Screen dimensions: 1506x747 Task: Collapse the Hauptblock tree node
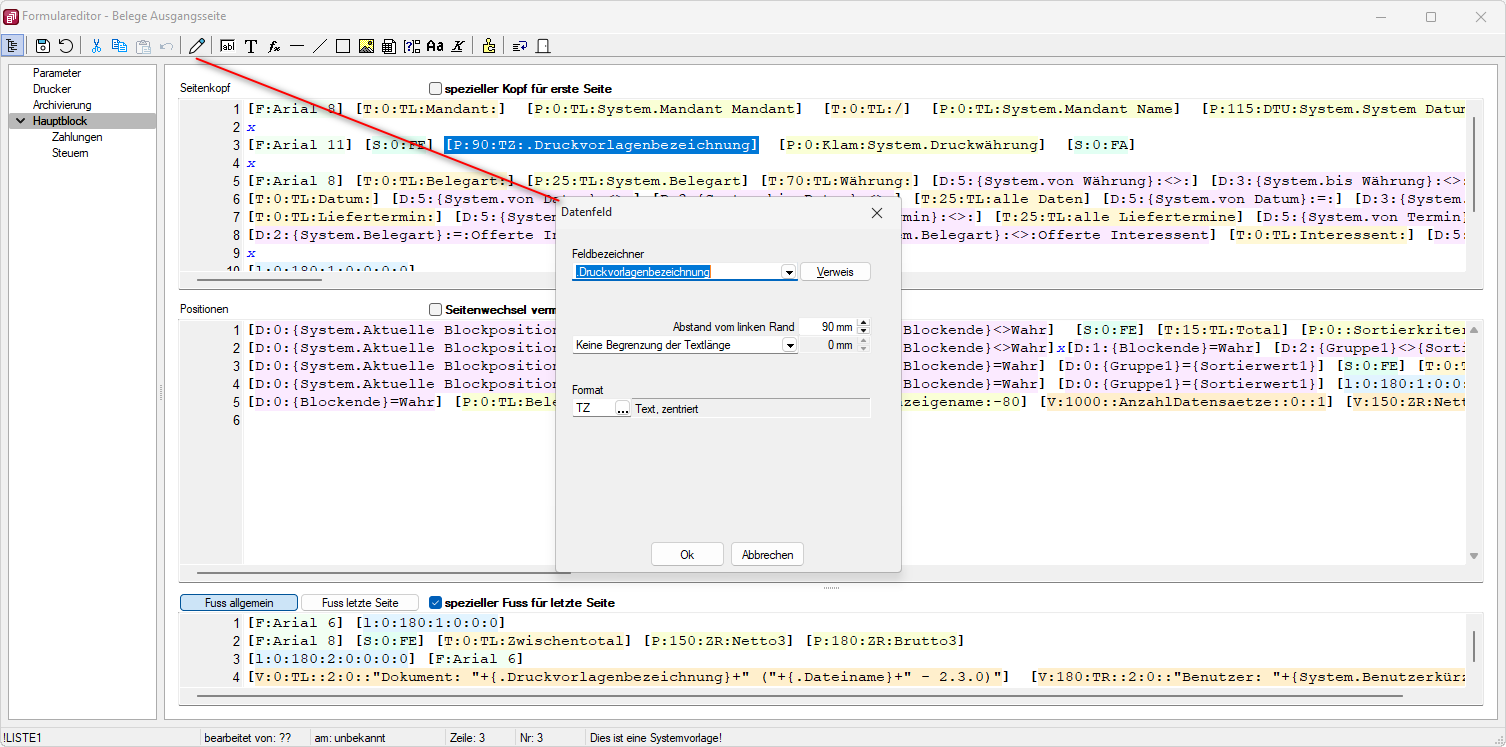pos(20,121)
